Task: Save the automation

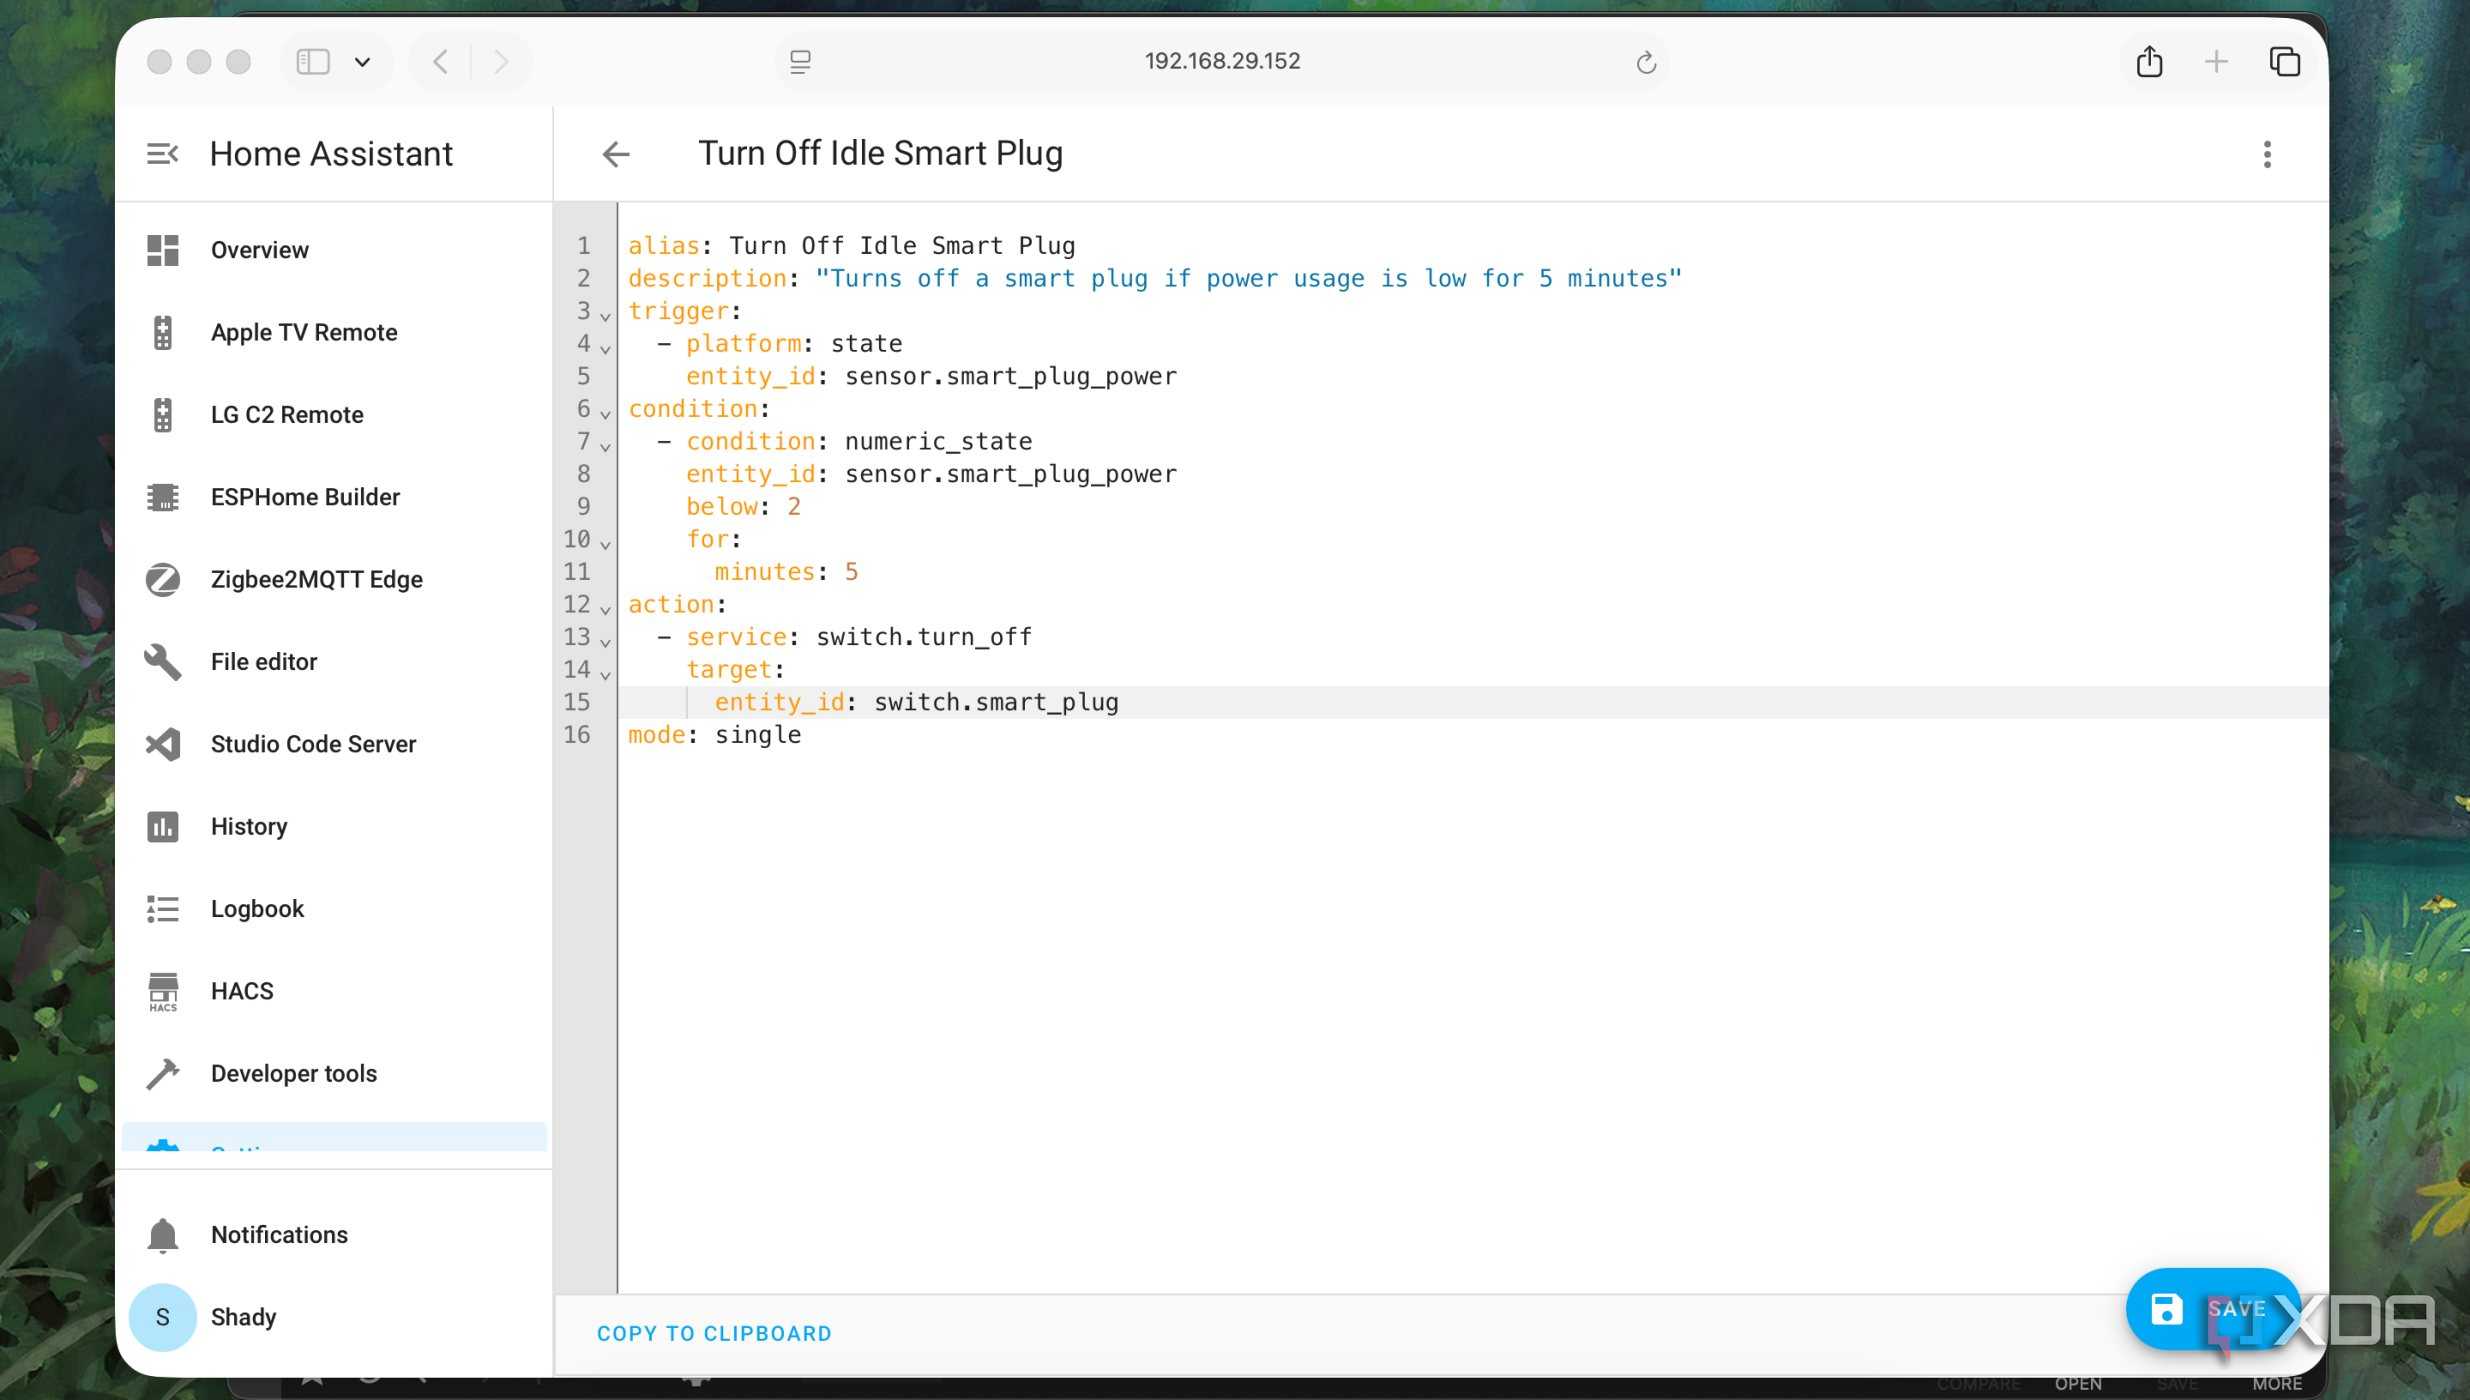Action: pos(2213,1309)
